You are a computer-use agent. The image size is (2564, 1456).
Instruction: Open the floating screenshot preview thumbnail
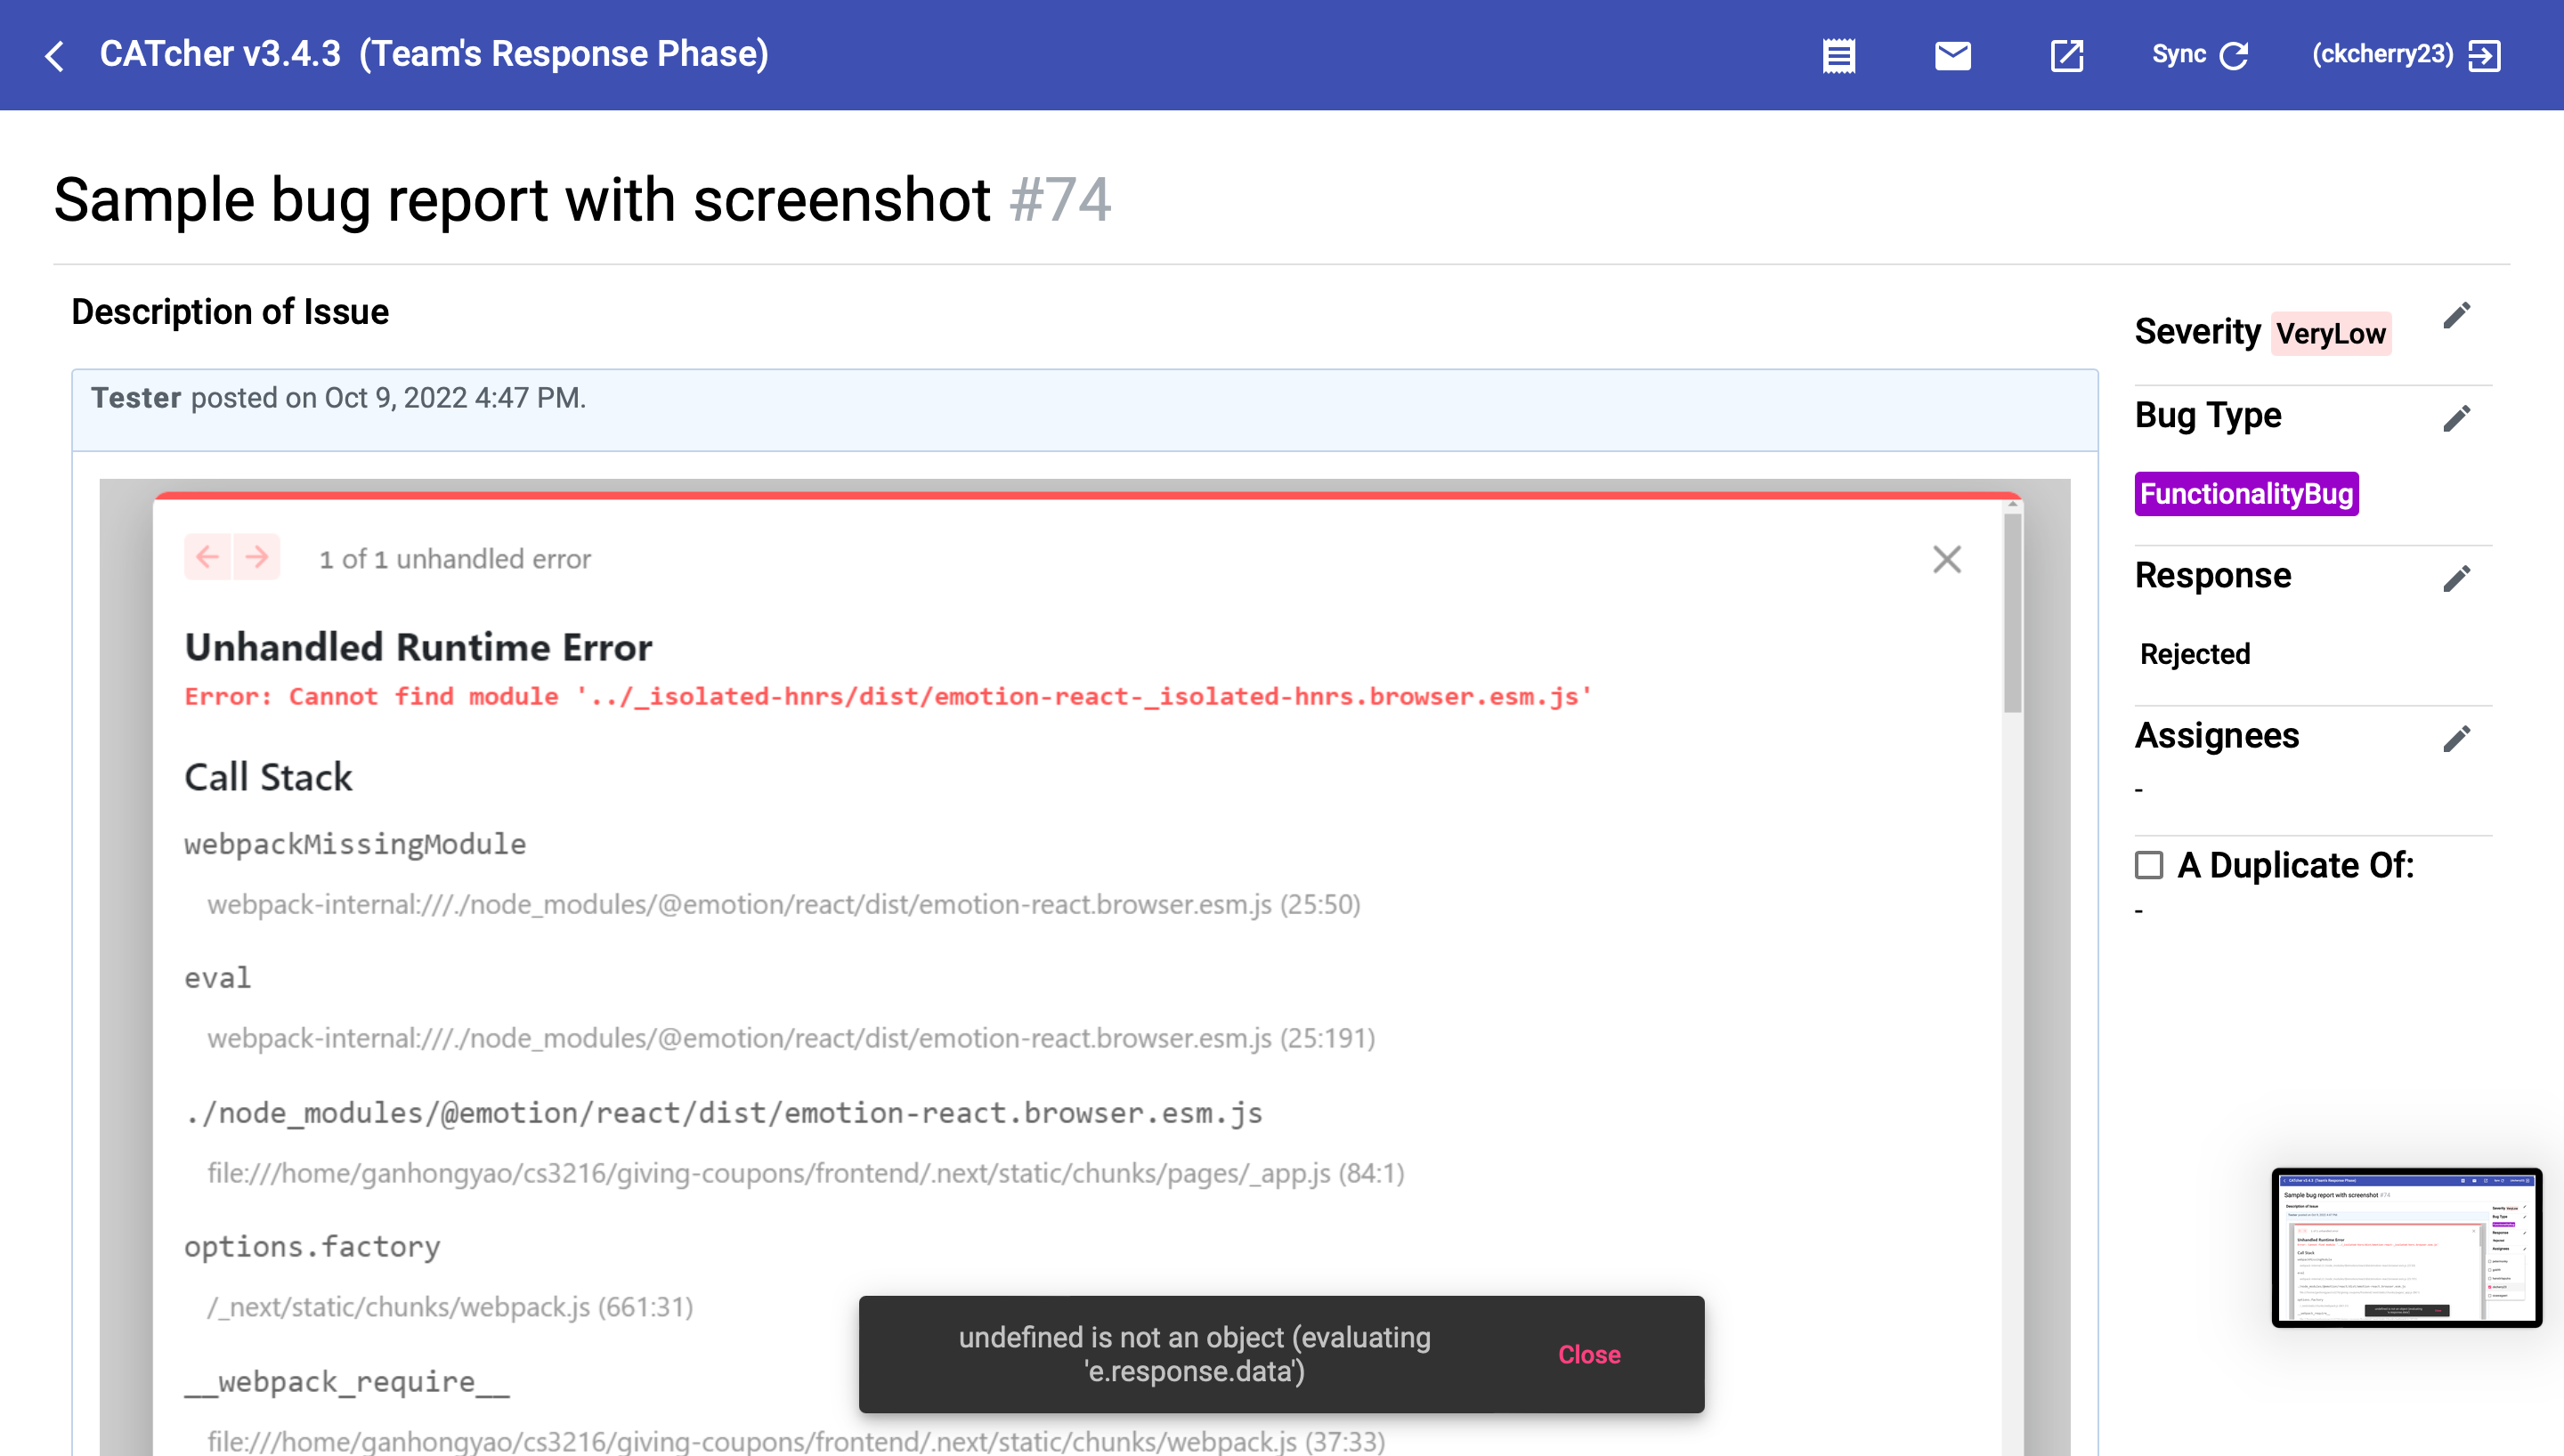[x=2406, y=1247]
